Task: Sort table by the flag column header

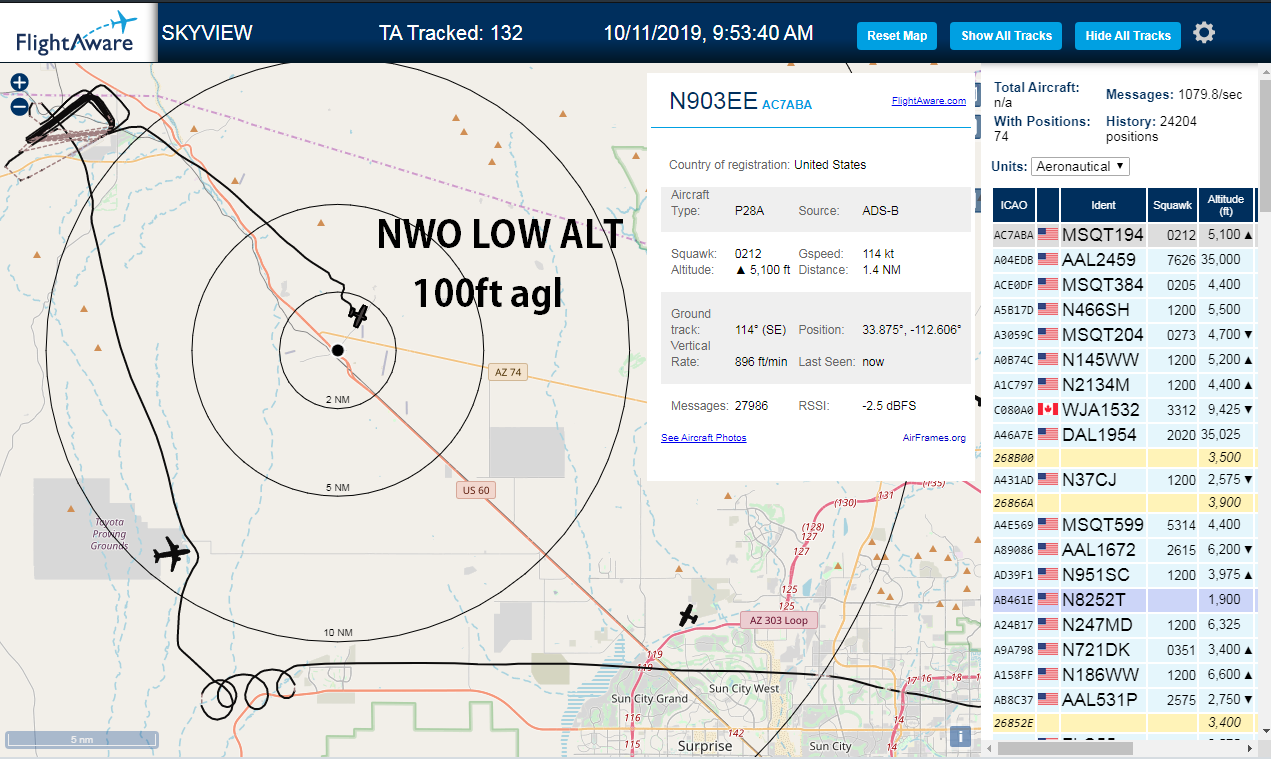Action: click(x=1048, y=205)
